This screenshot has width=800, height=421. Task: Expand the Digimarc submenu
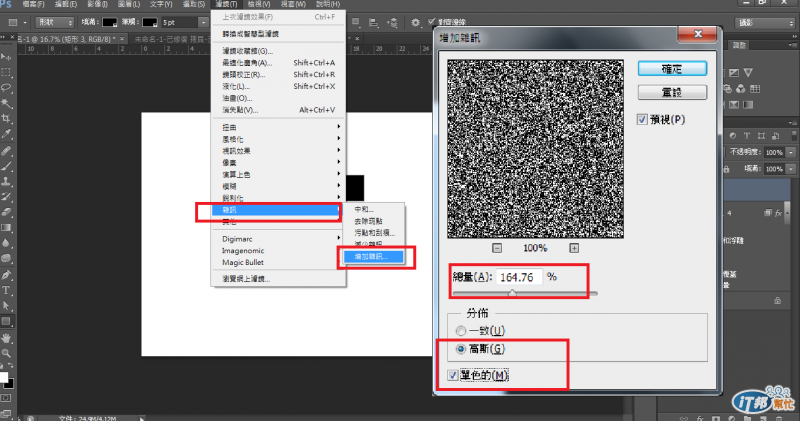(x=278, y=239)
